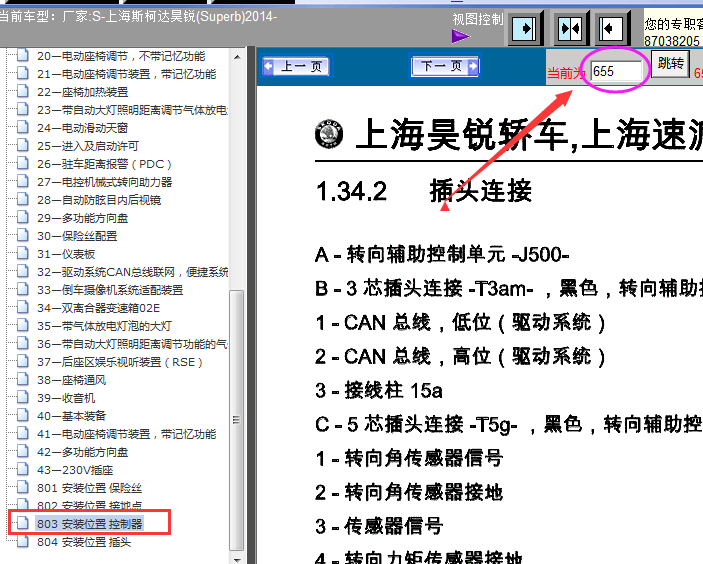703x564 pixels.
Task: Click the page icon beside 24—电动滑动天窗
Action: 23,127
